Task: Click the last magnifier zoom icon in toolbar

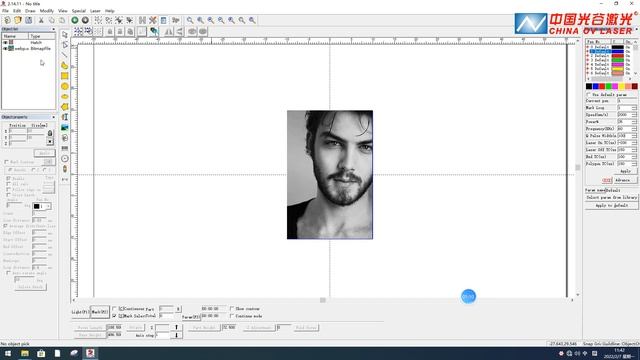Action: (x=252, y=20)
